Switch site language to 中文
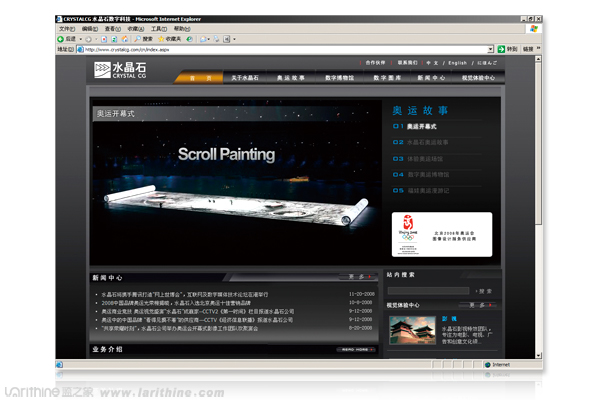Viewport: 600px width, 400px height. (432, 63)
